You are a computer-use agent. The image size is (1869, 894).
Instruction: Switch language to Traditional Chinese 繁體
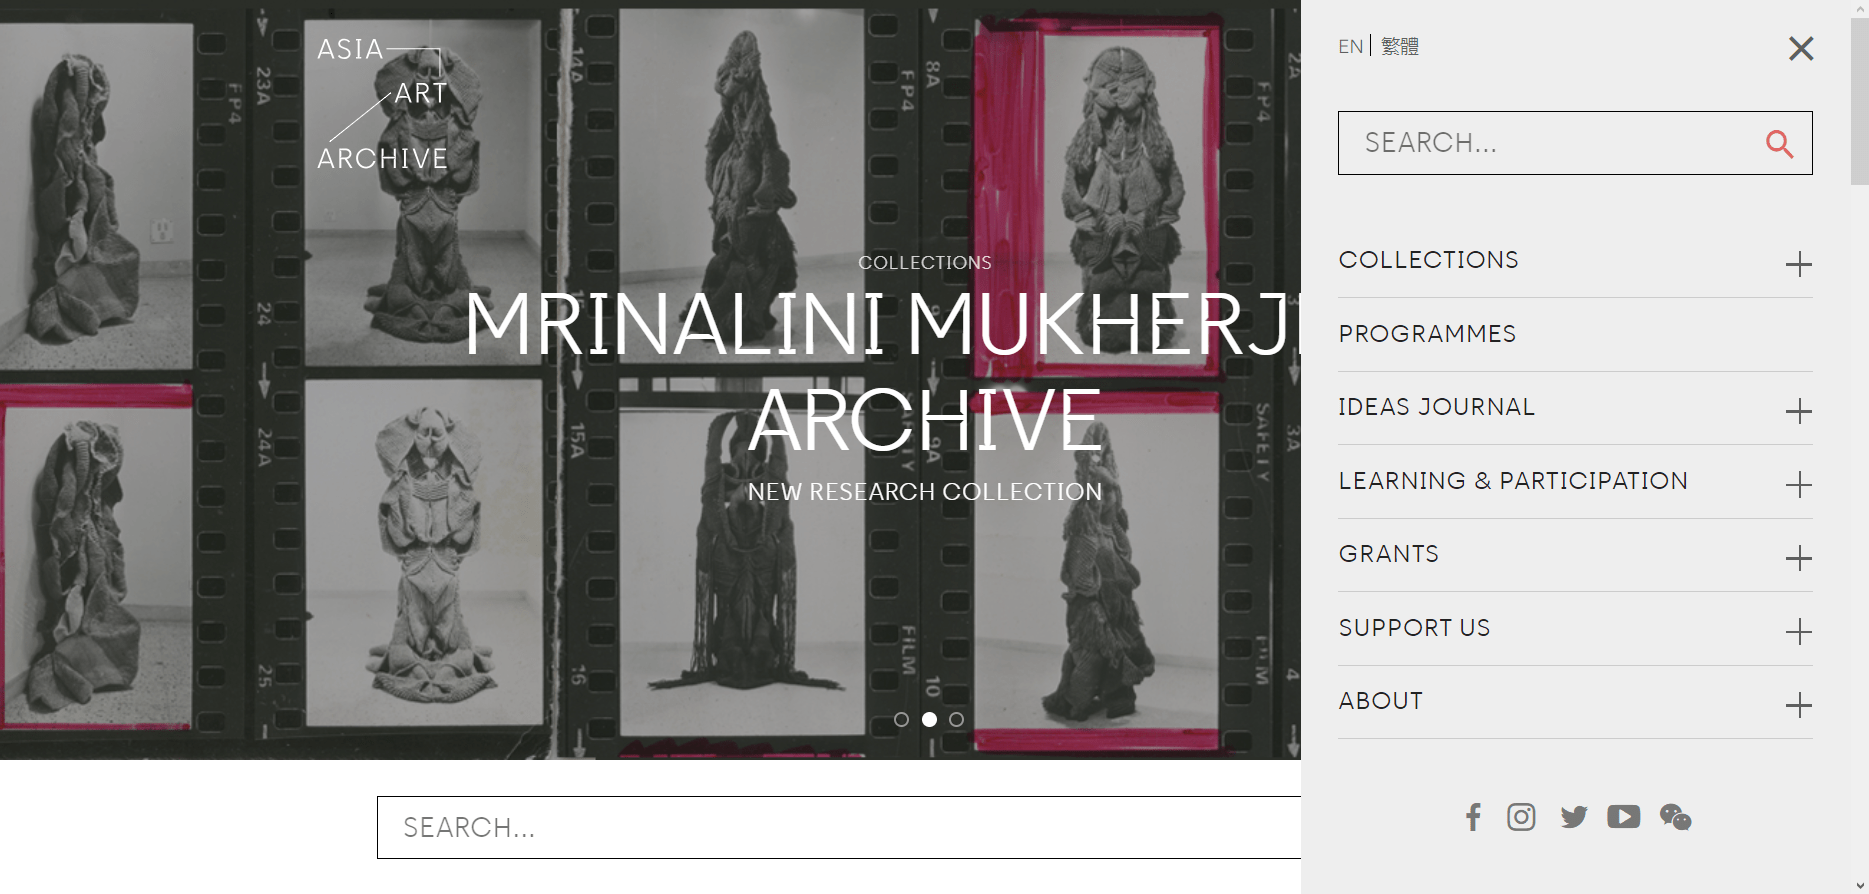pos(1400,46)
